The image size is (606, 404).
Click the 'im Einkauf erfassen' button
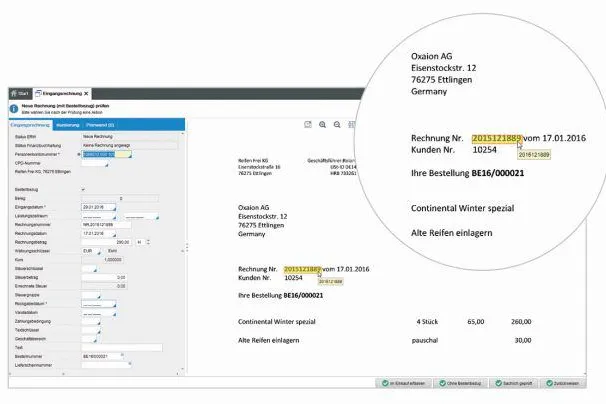tap(404, 383)
